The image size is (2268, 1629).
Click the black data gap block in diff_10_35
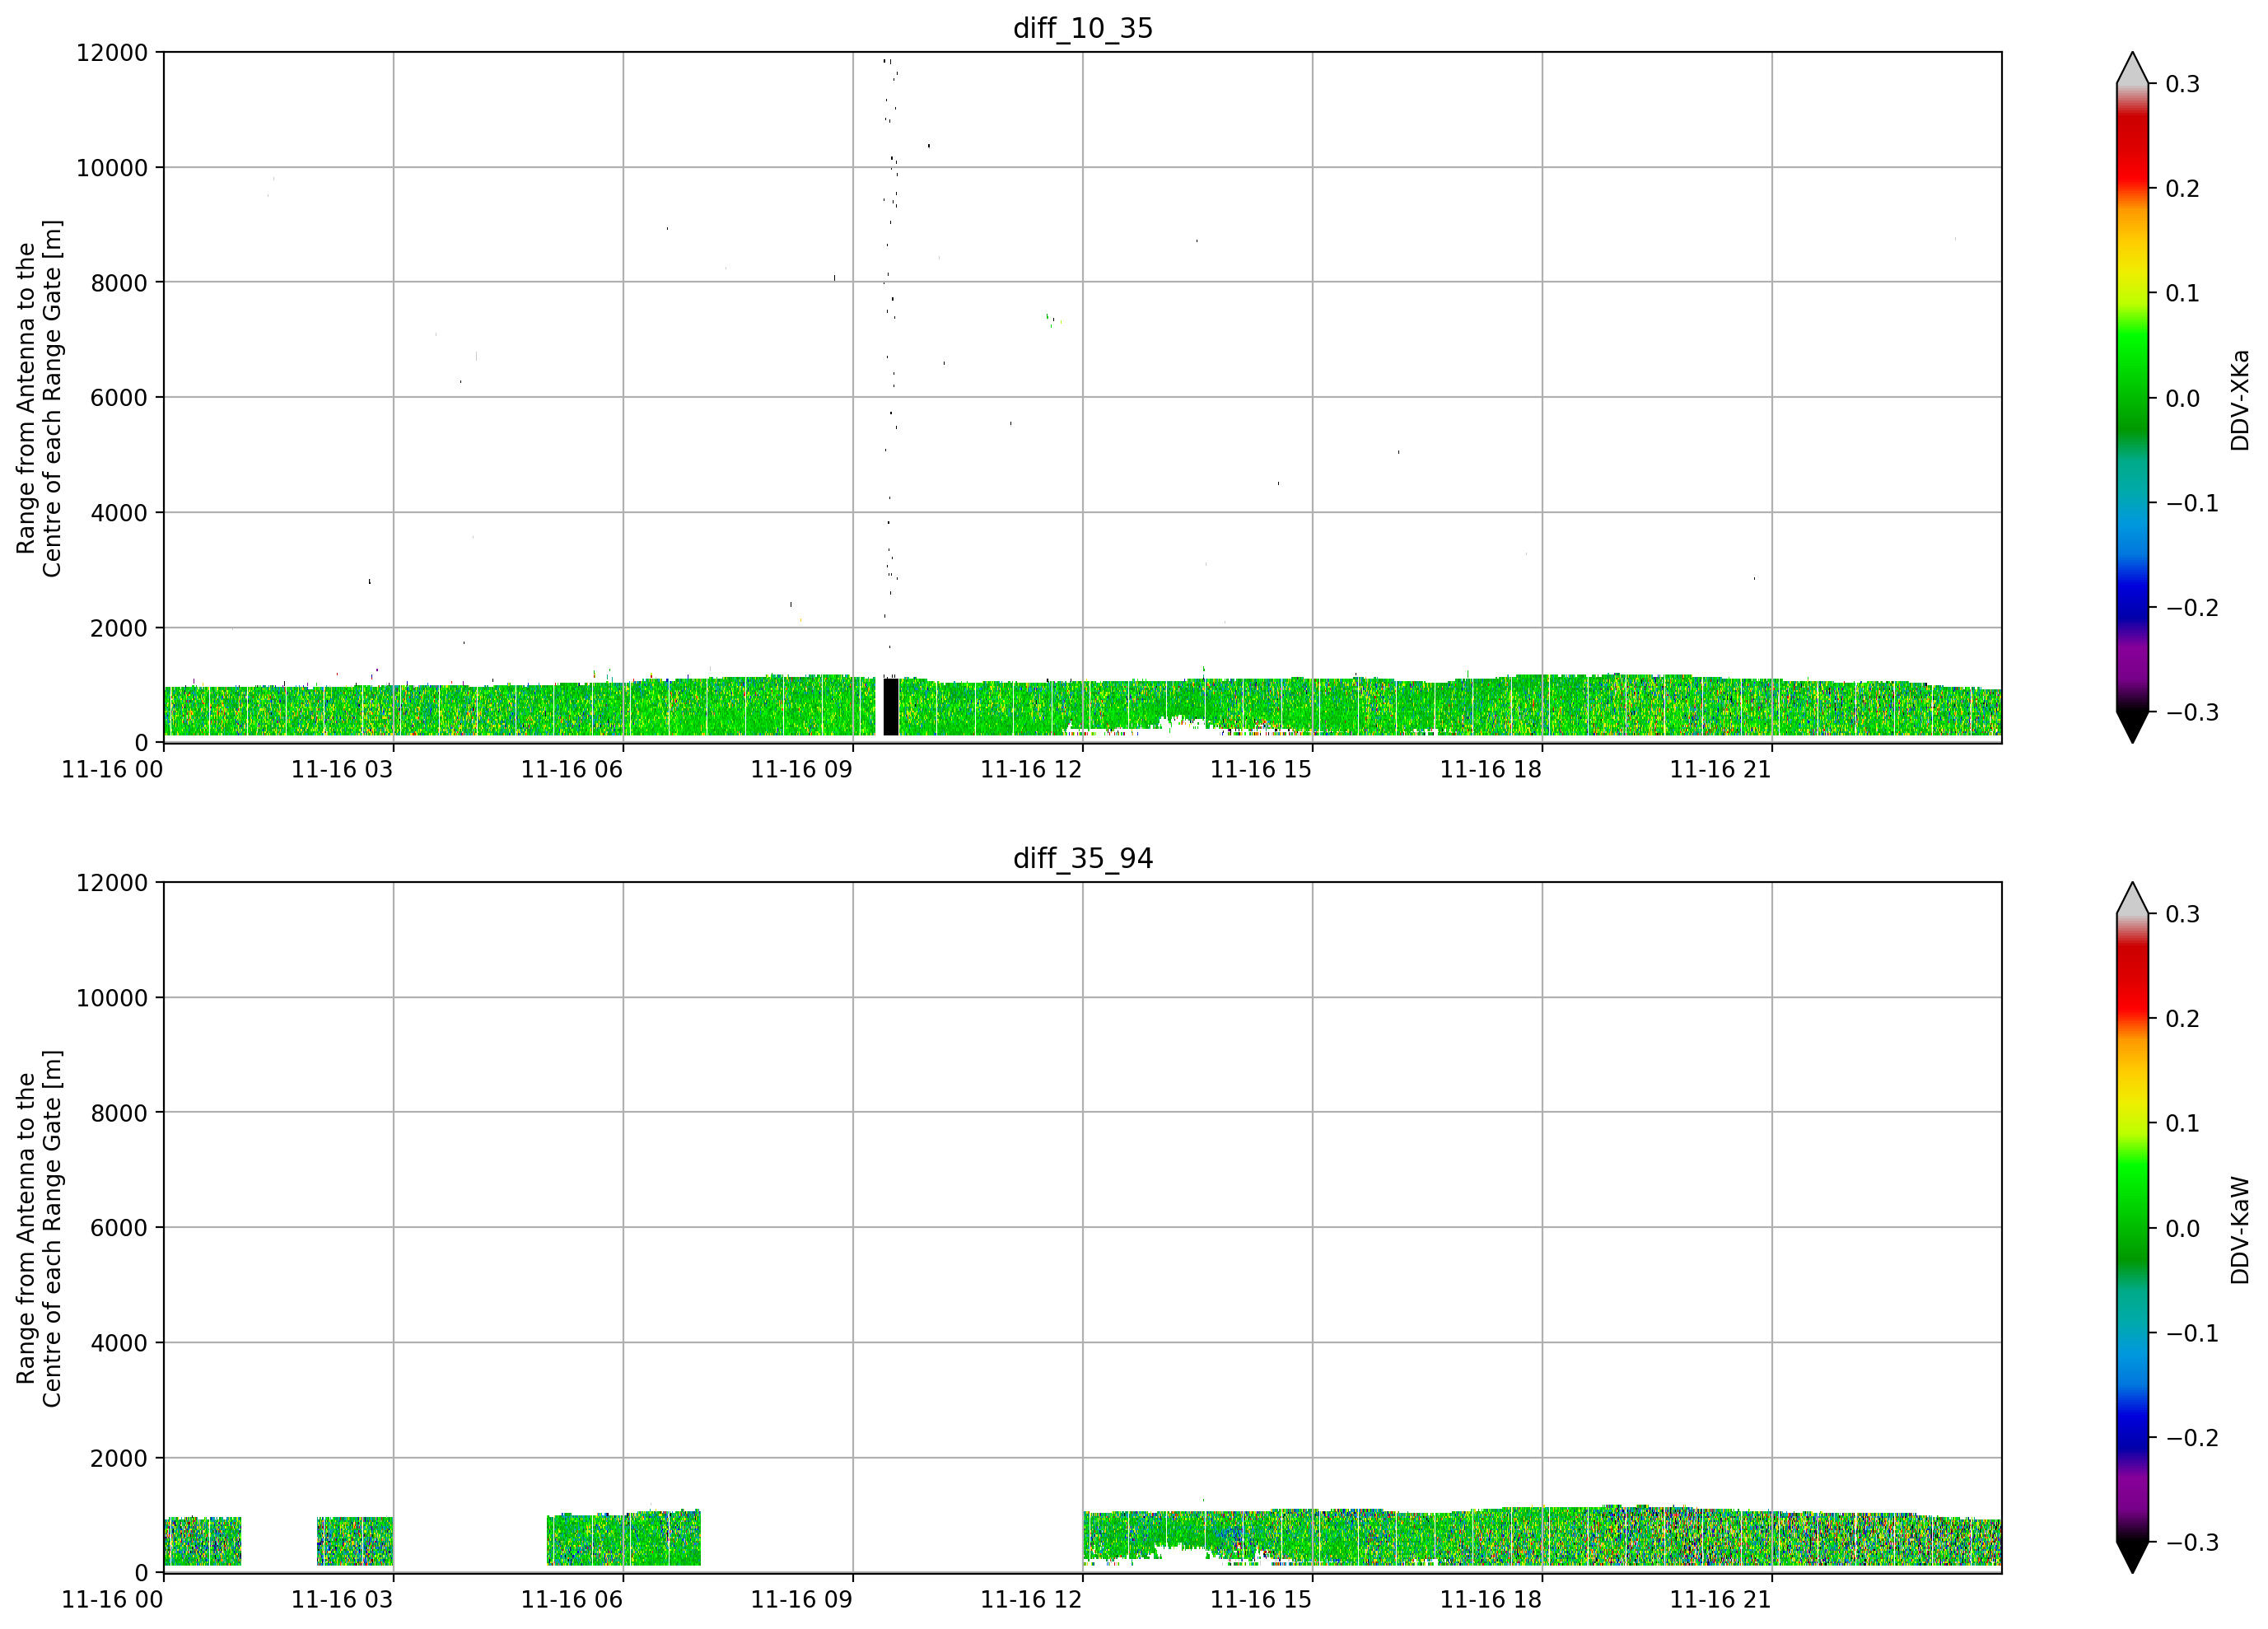[x=891, y=707]
